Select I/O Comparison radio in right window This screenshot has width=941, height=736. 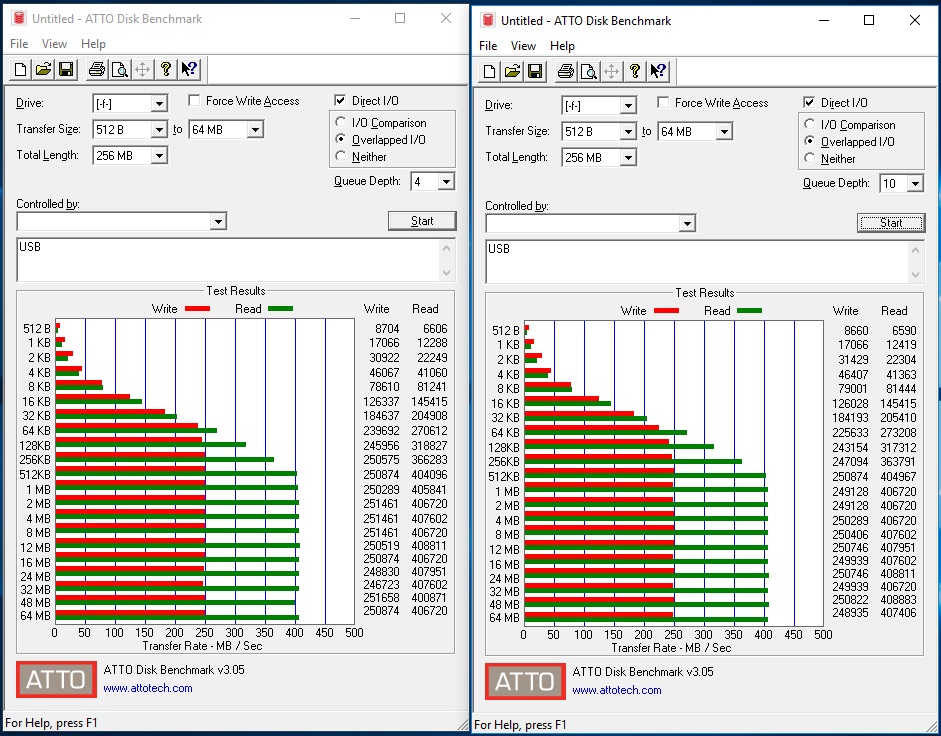tap(810, 124)
